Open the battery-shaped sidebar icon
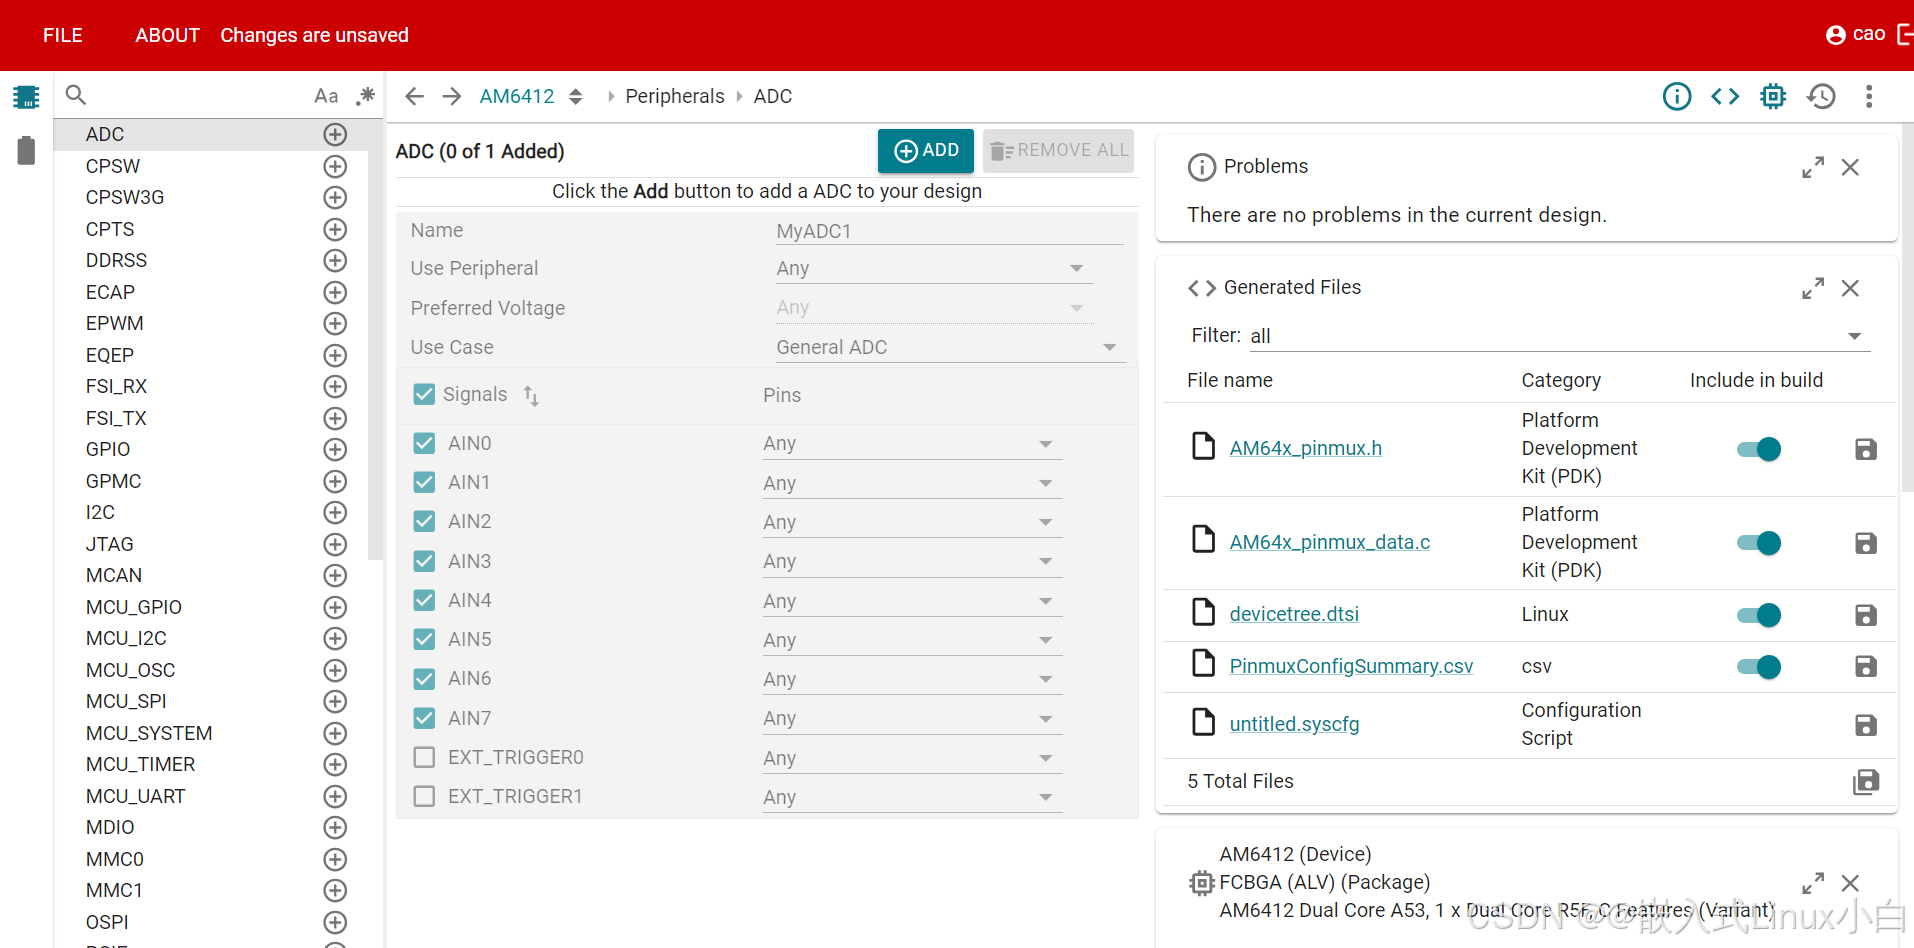This screenshot has height=948, width=1914. (x=26, y=150)
